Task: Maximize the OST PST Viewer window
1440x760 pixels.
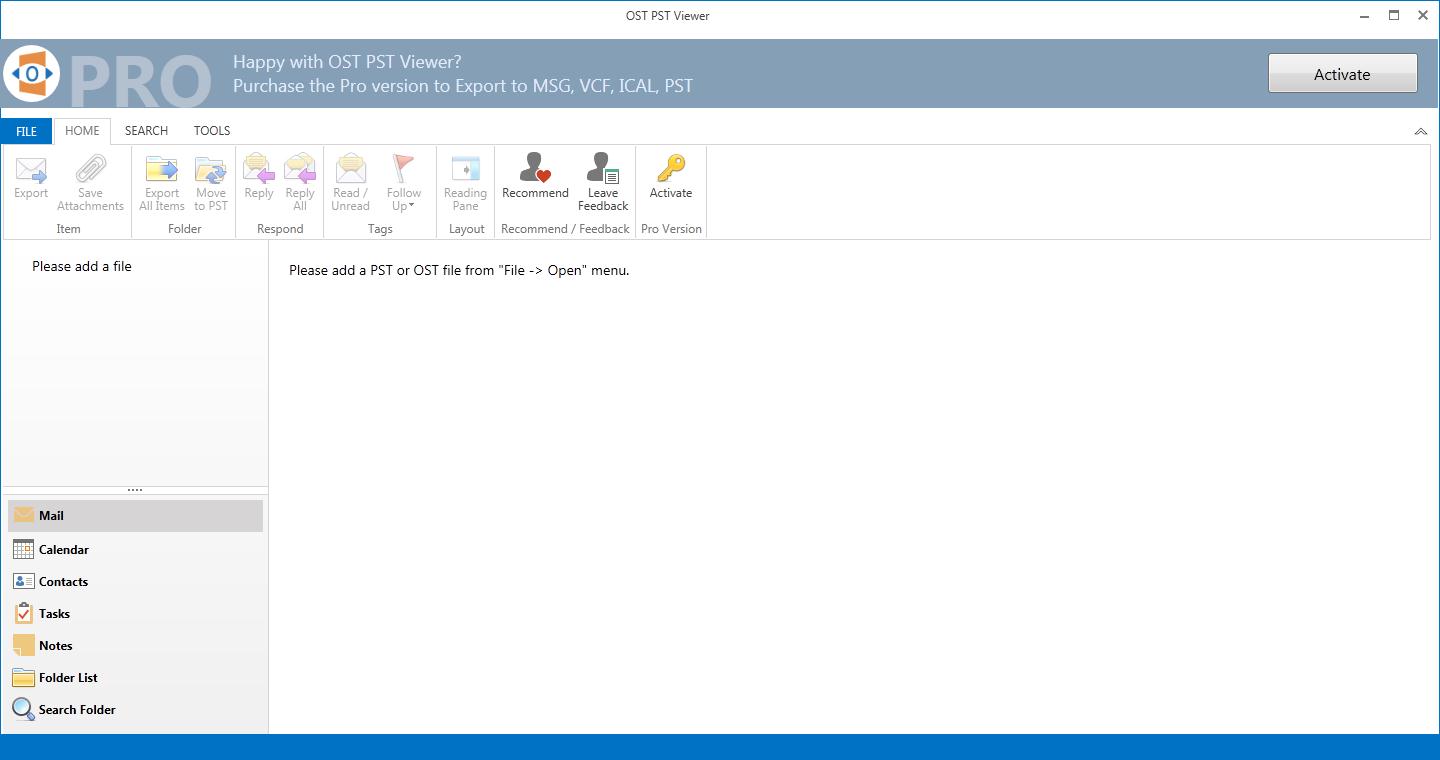Action: 1394,16
